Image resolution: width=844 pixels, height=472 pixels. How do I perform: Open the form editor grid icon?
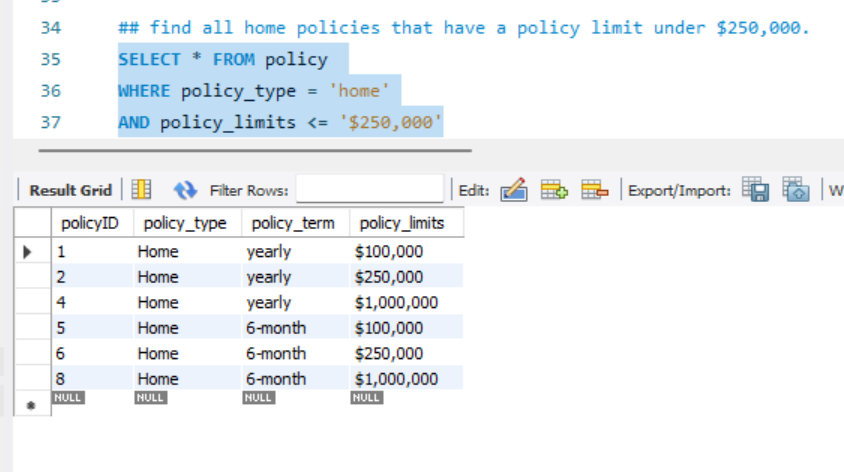tap(141, 189)
